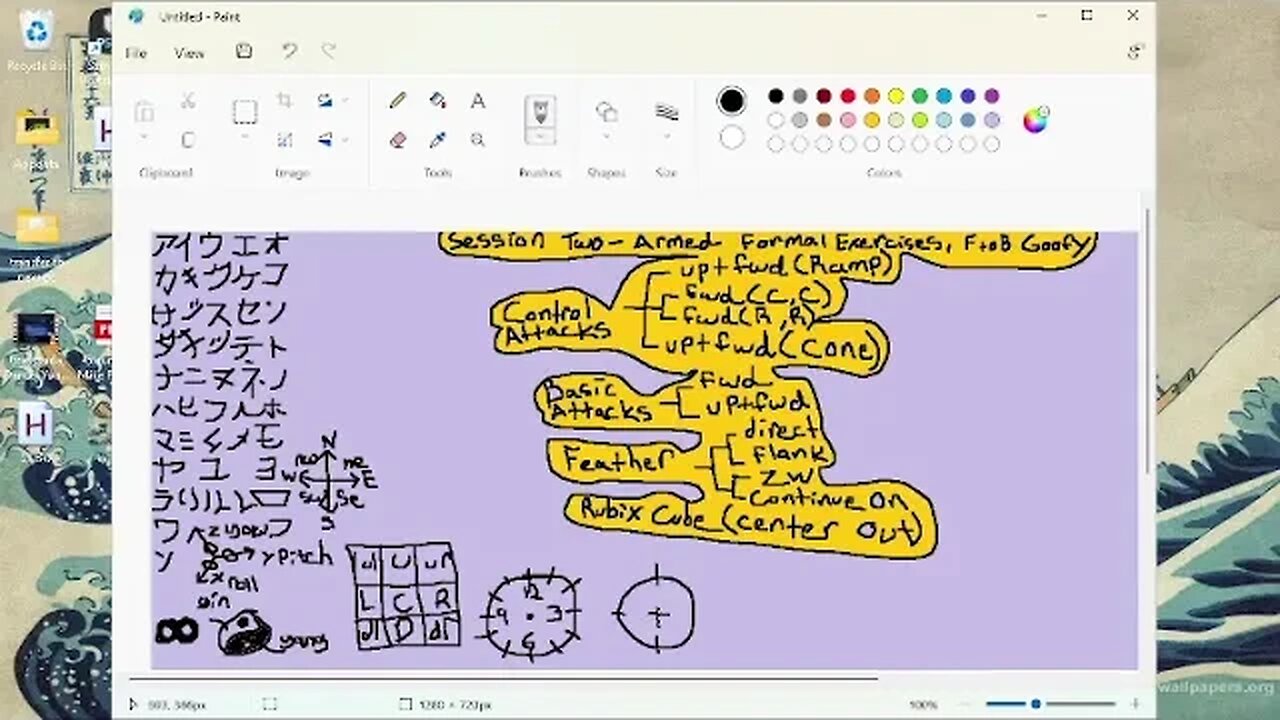The height and width of the screenshot is (720, 1280).
Task: Pick the yellow palette swatch
Action: click(x=896, y=96)
